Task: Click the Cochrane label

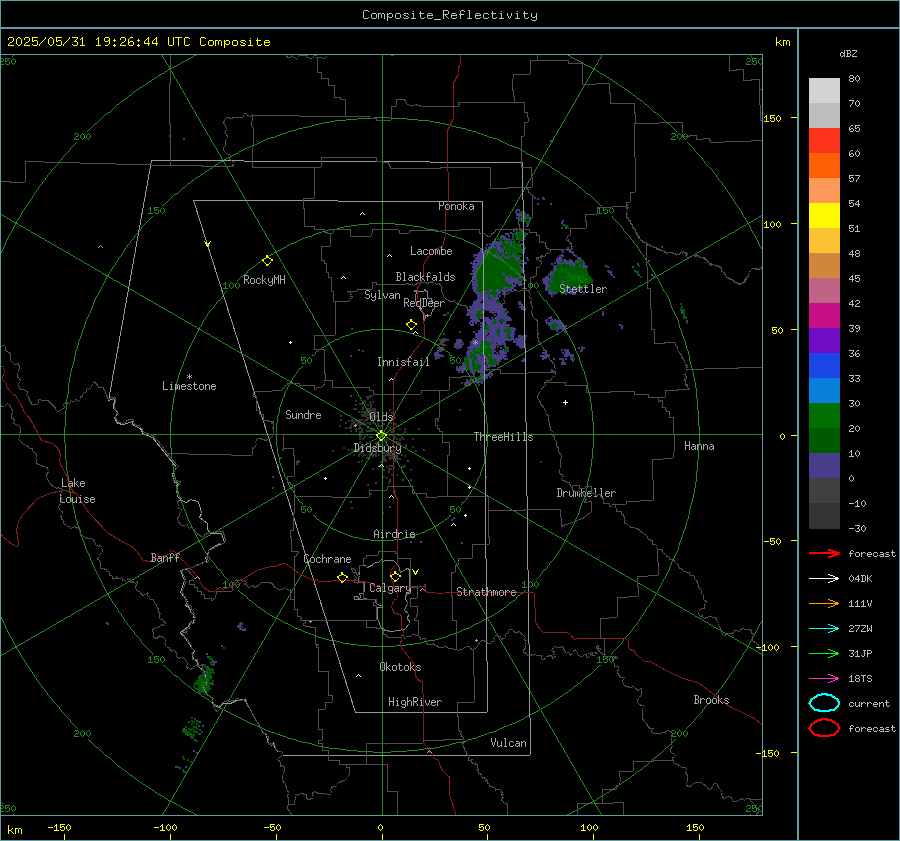Action: (x=327, y=559)
